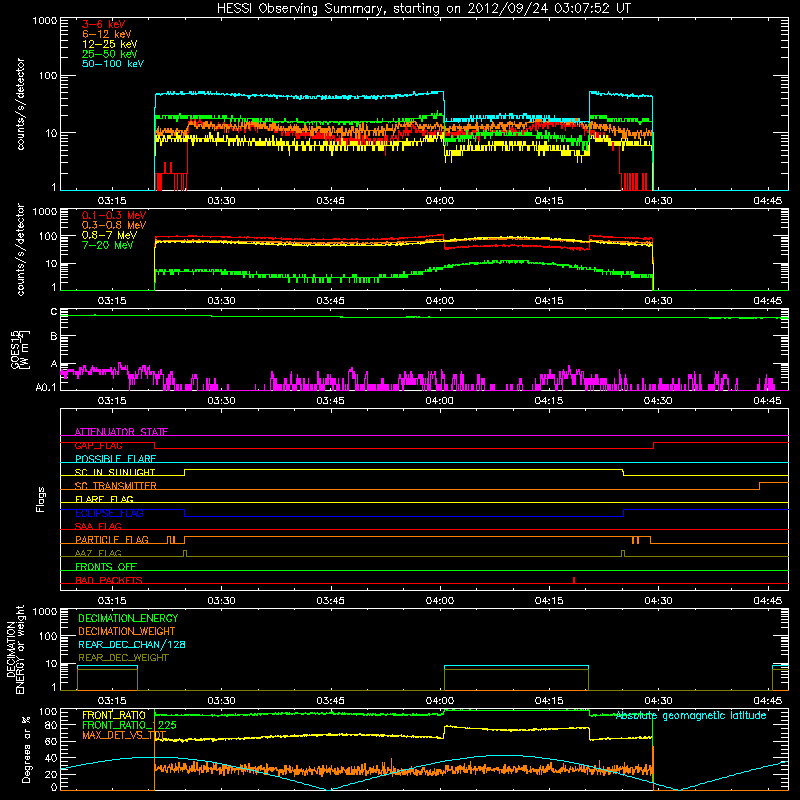The width and height of the screenshot is (800, 800).
Task: Select the red 3-6 keV legend label
Action: pos(104,24)
